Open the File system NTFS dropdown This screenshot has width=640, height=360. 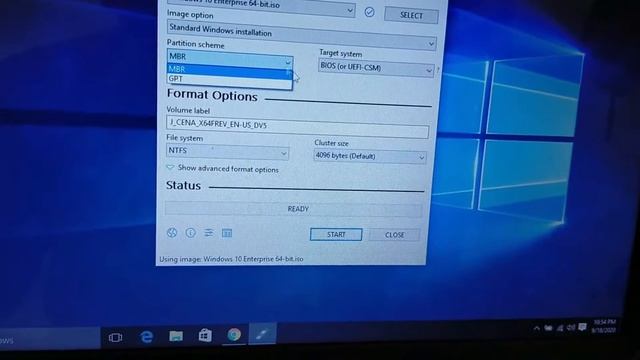coord(227,151)
